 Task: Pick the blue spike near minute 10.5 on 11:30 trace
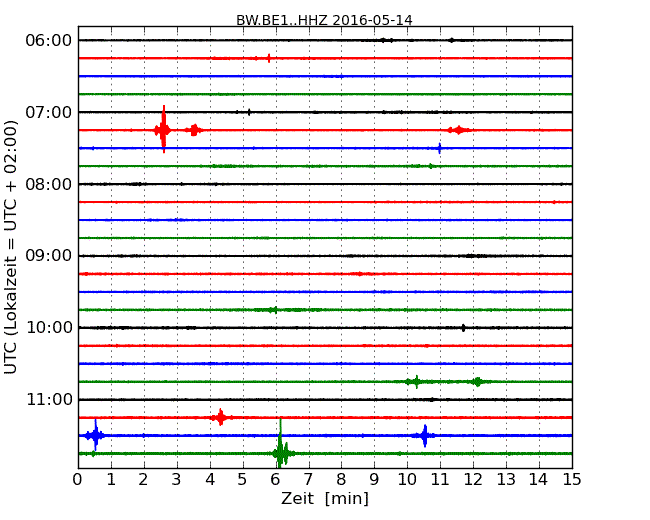click(x=424, y=435)
